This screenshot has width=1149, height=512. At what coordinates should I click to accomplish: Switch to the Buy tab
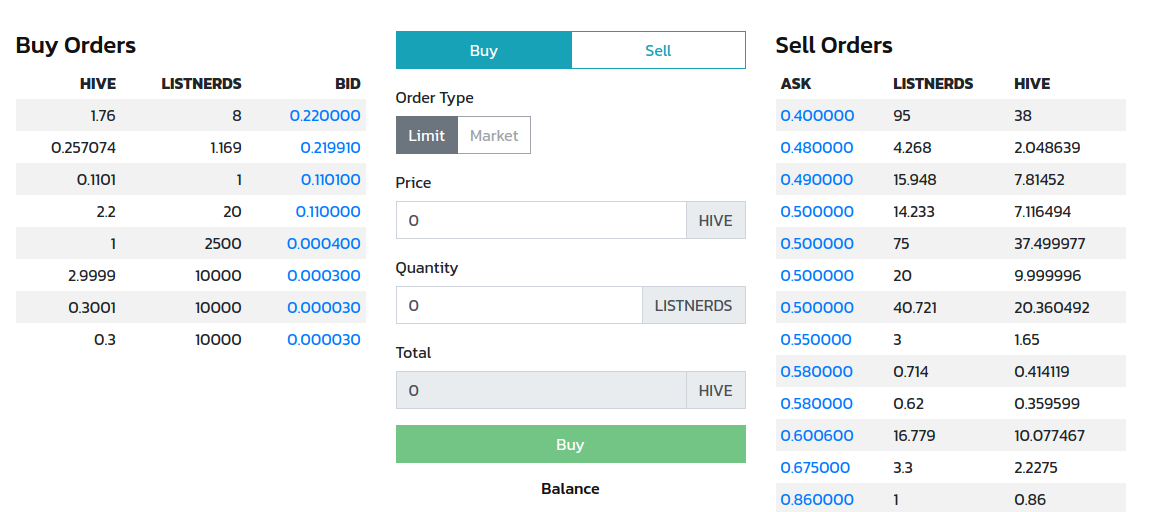click(x=484, y=51)
